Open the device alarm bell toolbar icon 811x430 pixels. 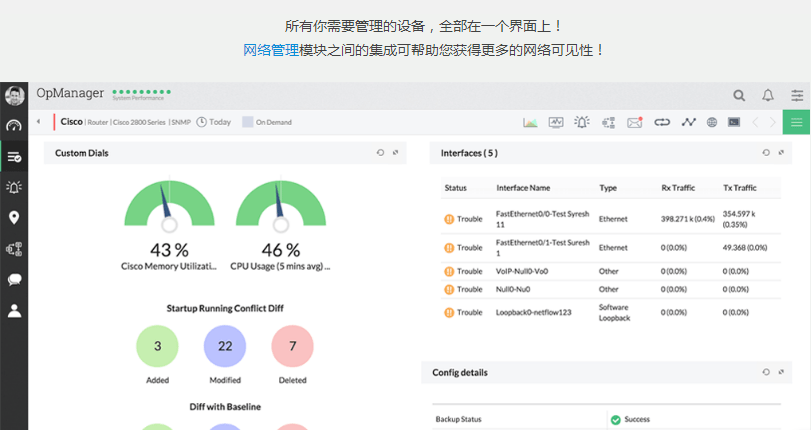point(582,122)
